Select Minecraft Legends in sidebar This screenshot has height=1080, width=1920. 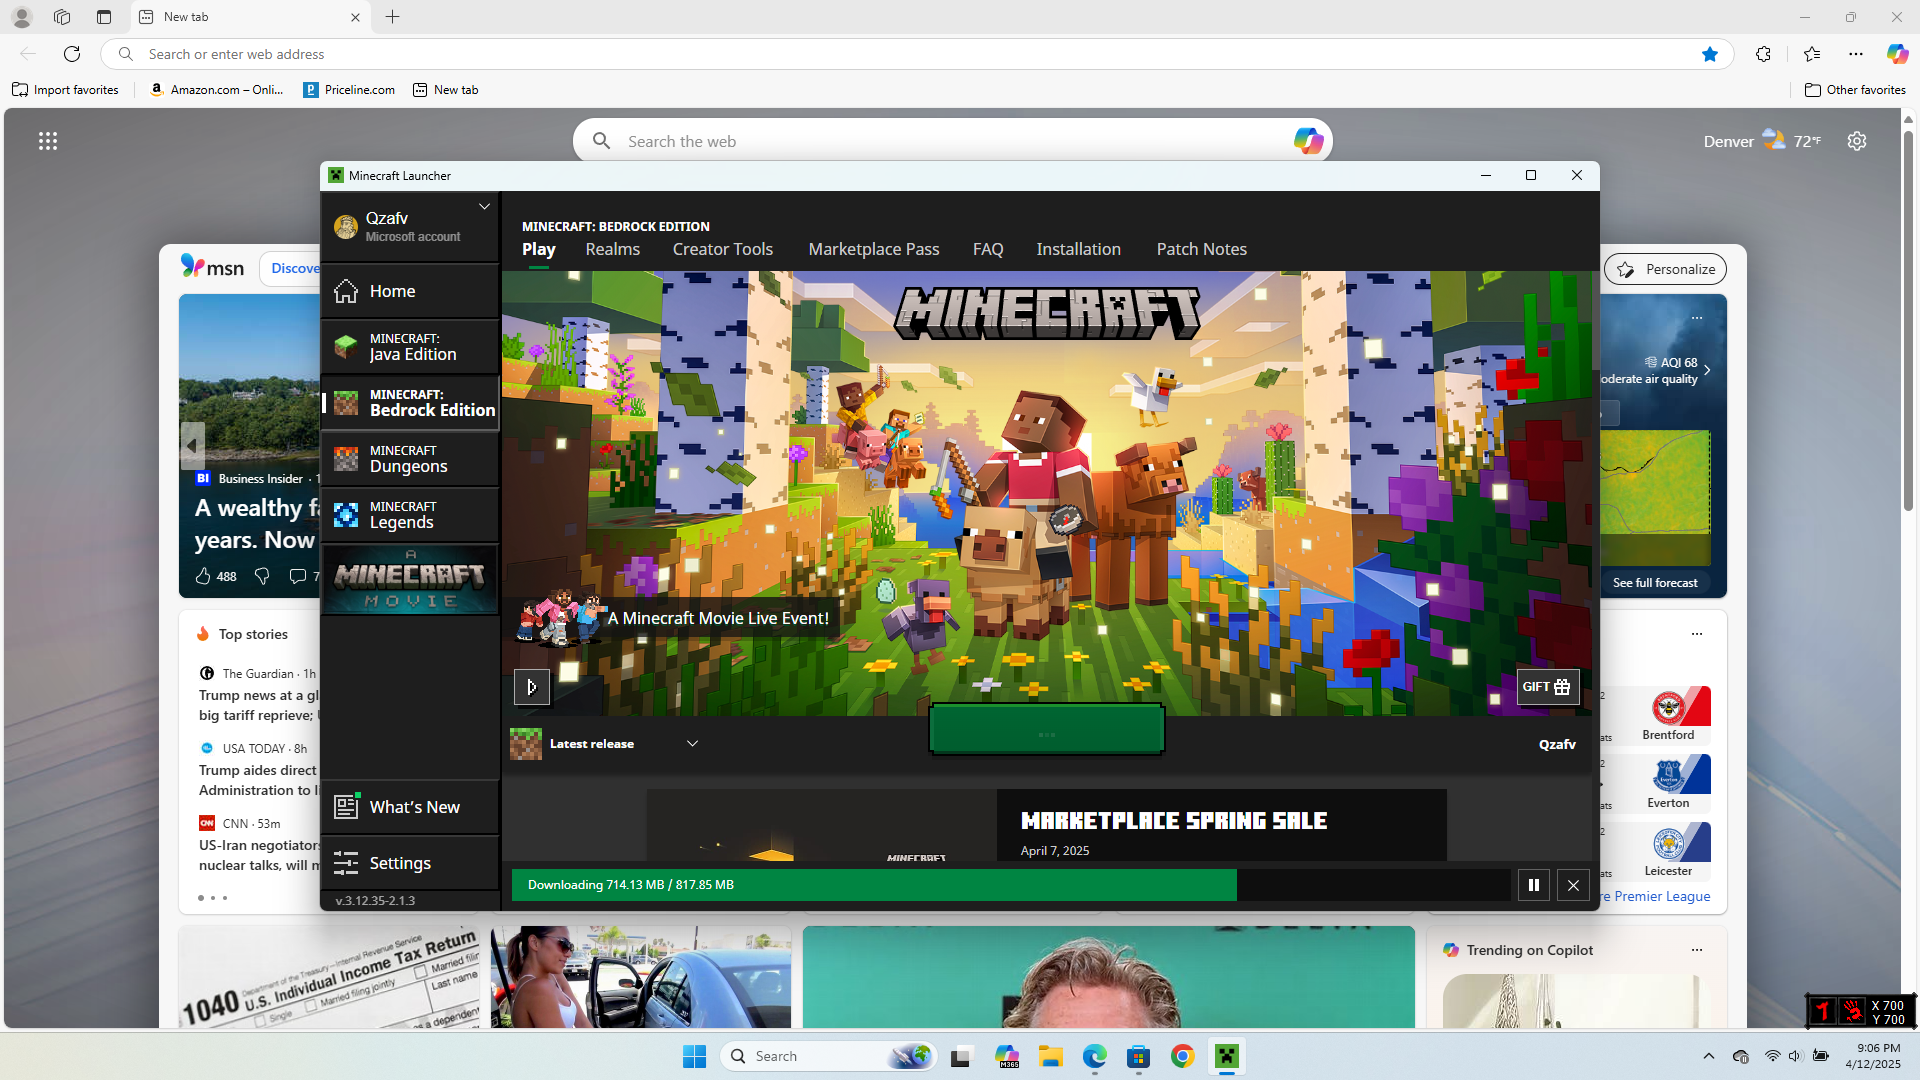pyautogui.click(x=410, y=515)
